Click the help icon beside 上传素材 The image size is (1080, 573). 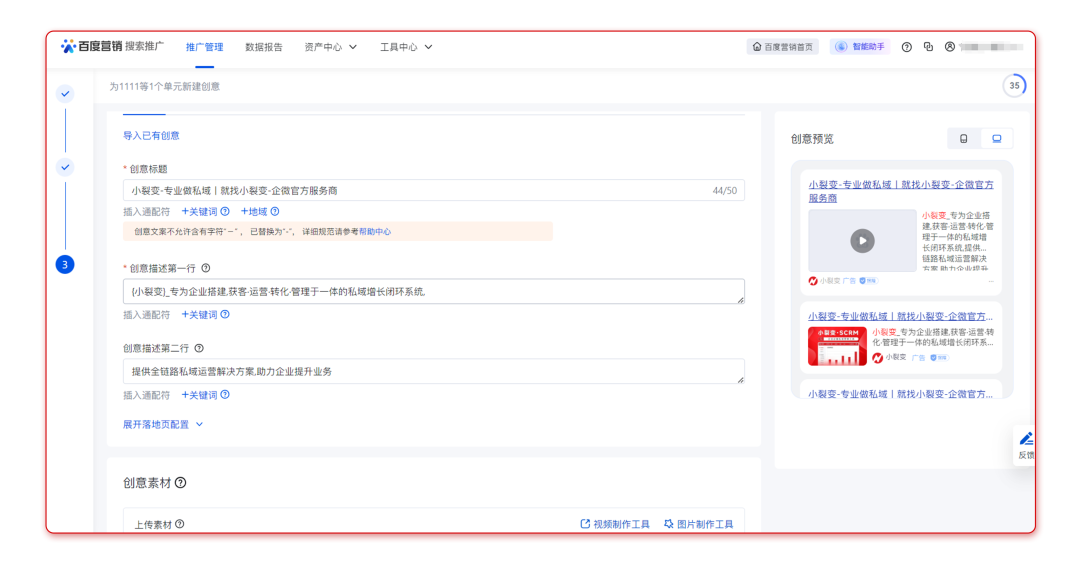coord(180,524)
